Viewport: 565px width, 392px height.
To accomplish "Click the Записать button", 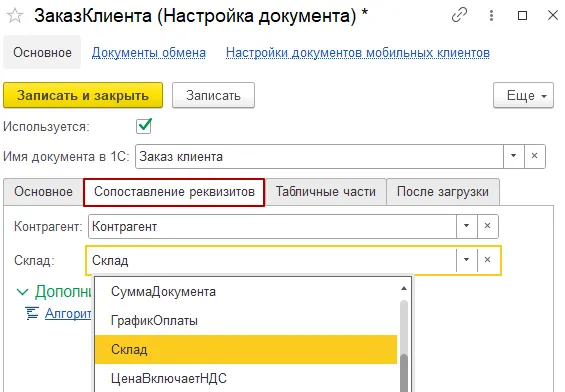I will tap(213, 95).
